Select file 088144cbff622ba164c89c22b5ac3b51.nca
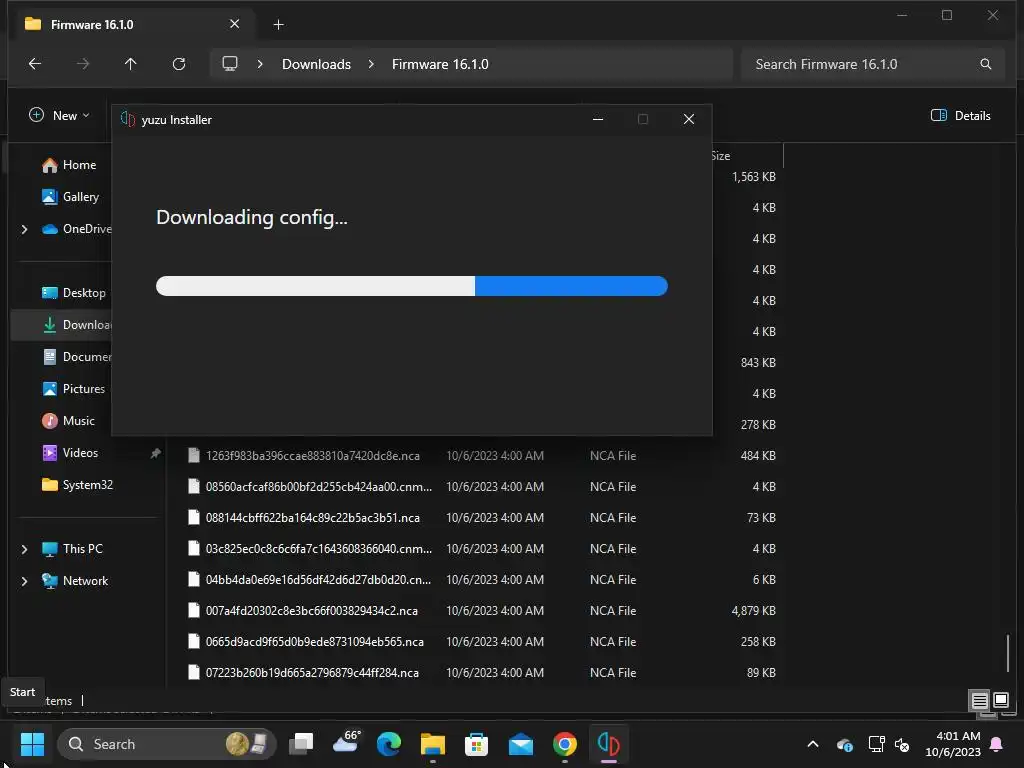 pos(313,518)
